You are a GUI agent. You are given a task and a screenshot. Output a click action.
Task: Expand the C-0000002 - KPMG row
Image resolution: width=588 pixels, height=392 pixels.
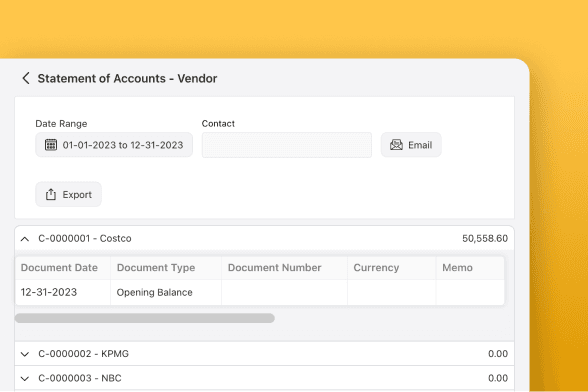click(x=25, y=354)
